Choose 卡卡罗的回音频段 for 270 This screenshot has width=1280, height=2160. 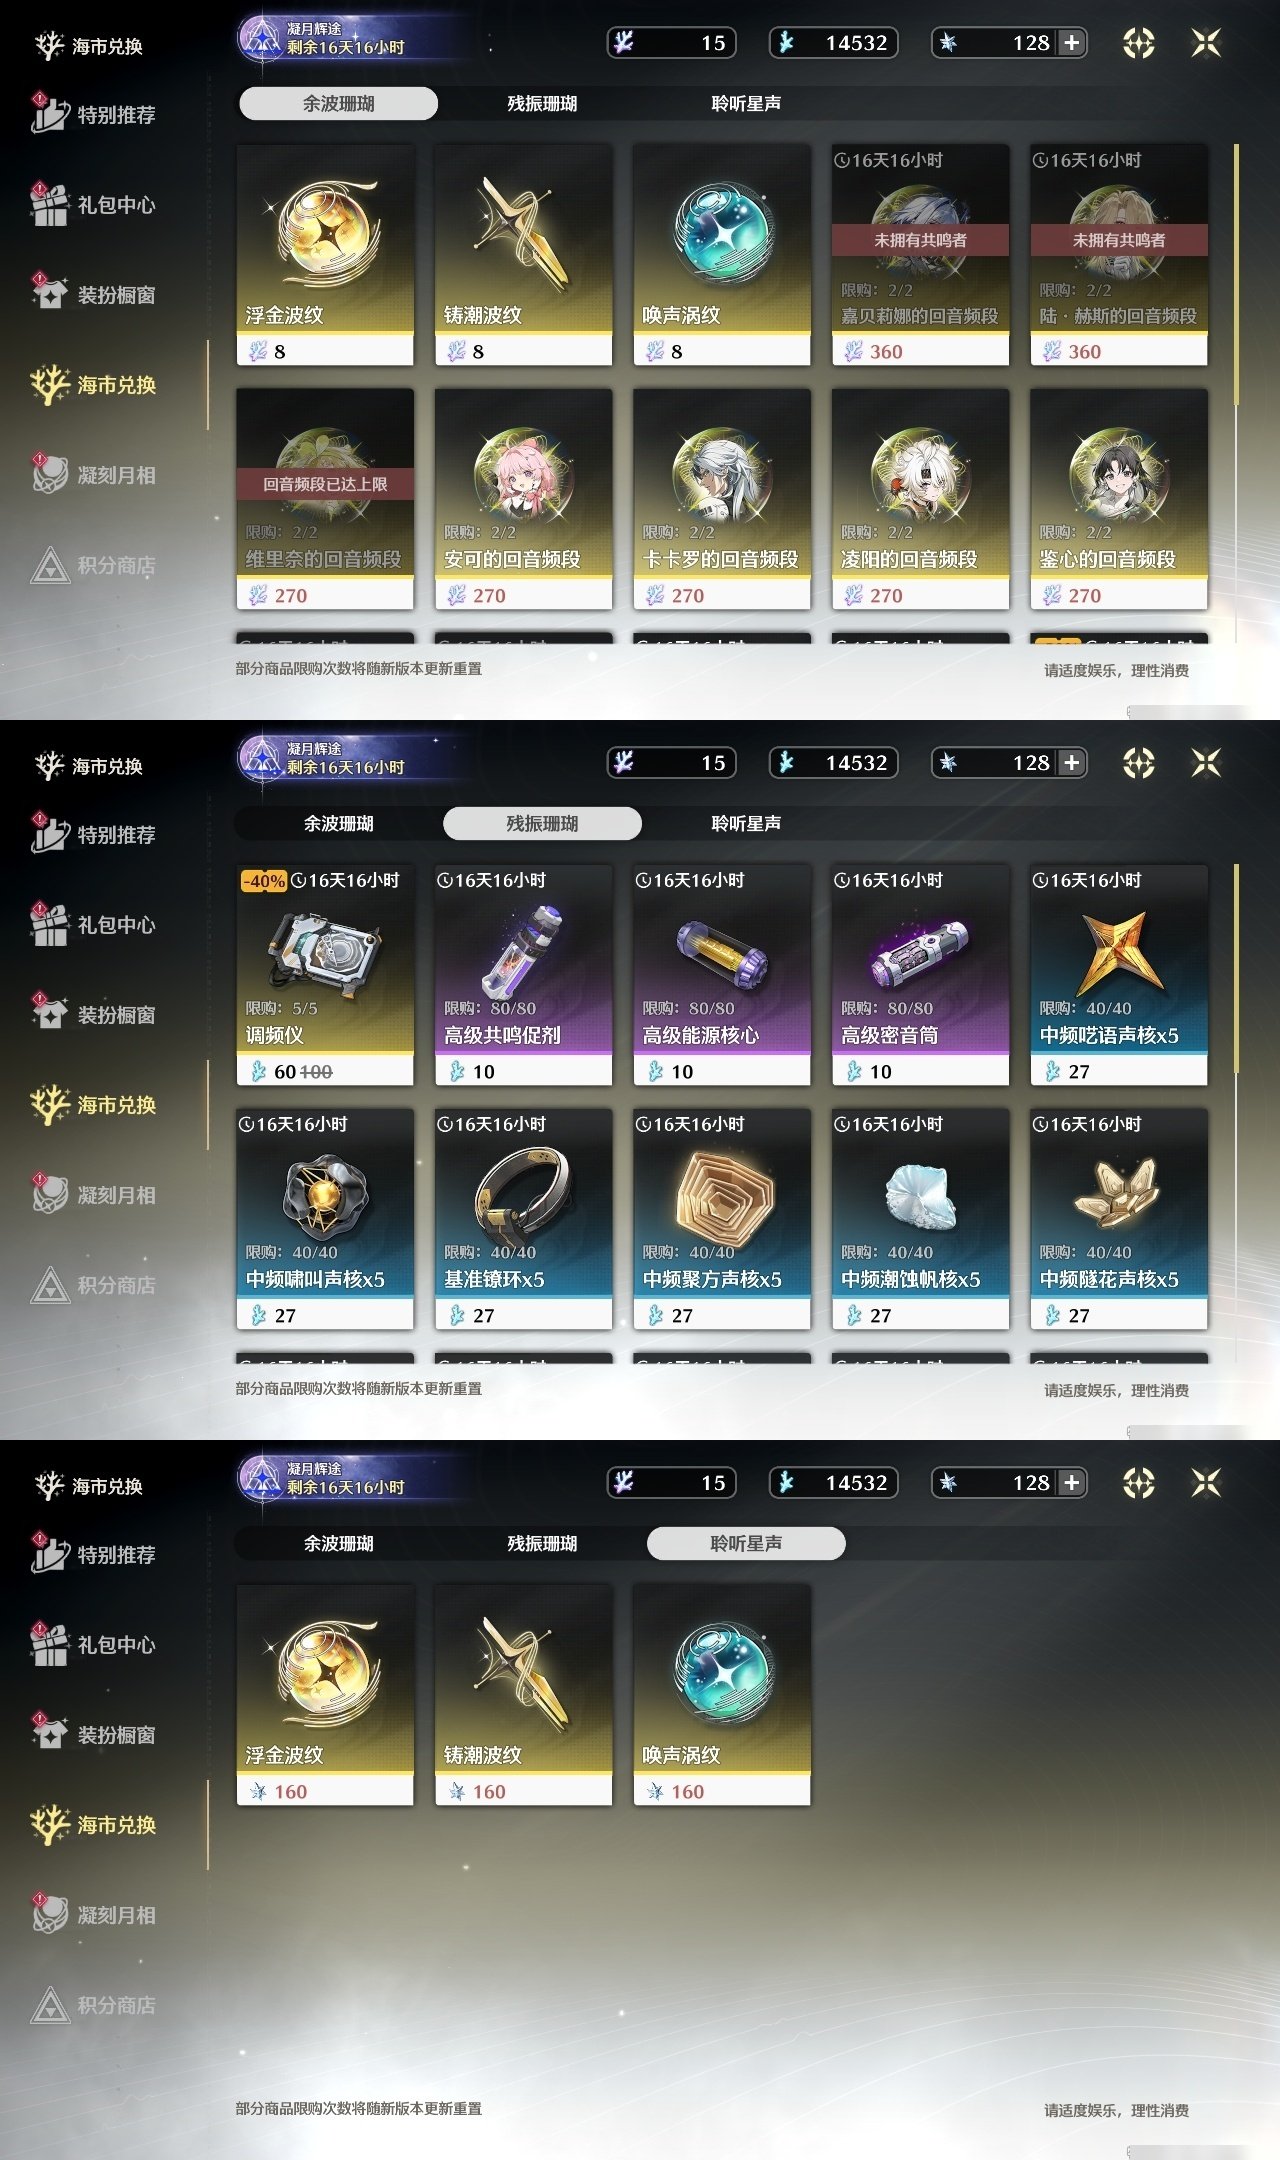722,499
